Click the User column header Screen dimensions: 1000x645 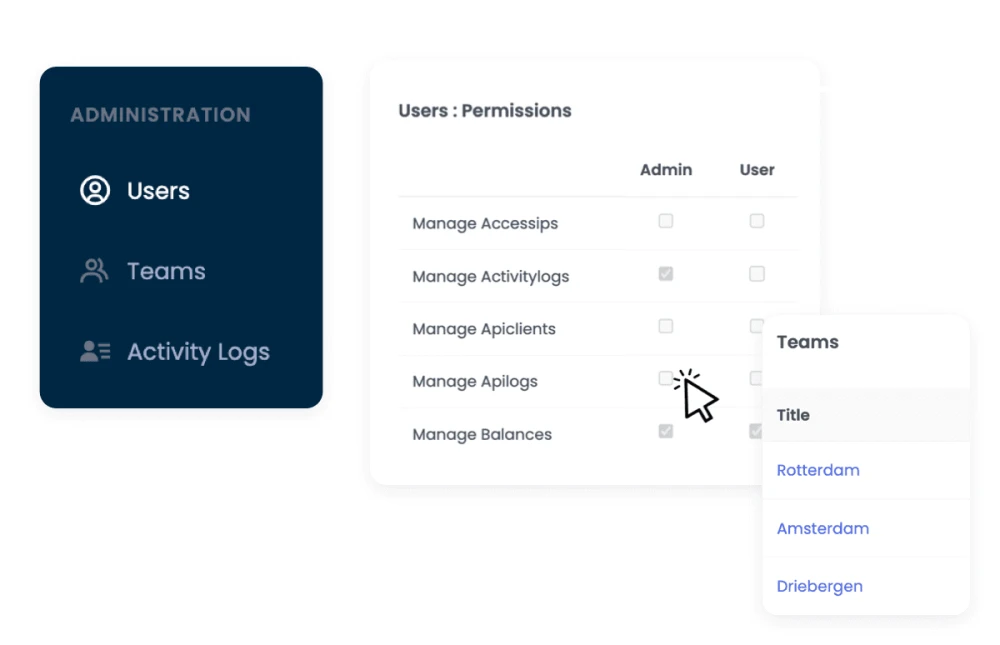[x=757, y=170]
